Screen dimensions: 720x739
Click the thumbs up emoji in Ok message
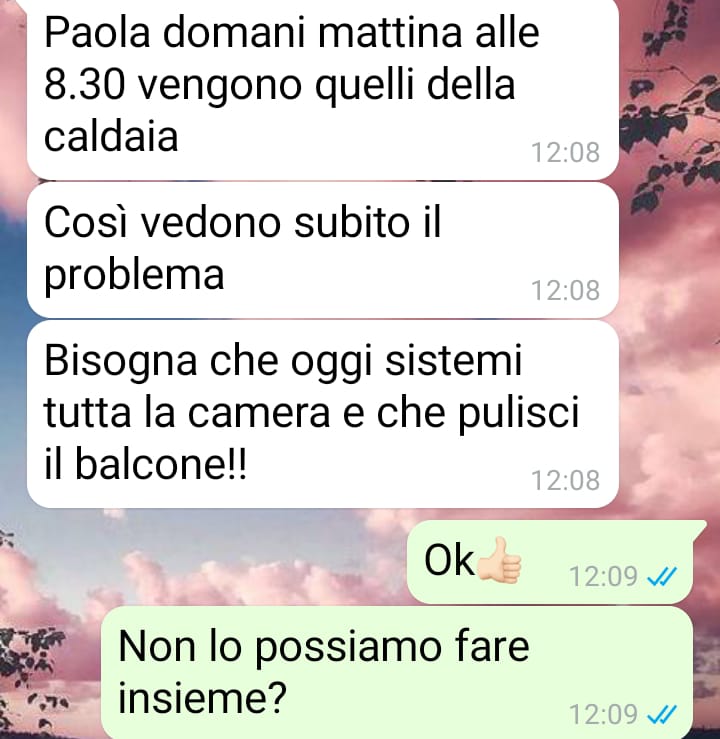[x=499, y=560]
